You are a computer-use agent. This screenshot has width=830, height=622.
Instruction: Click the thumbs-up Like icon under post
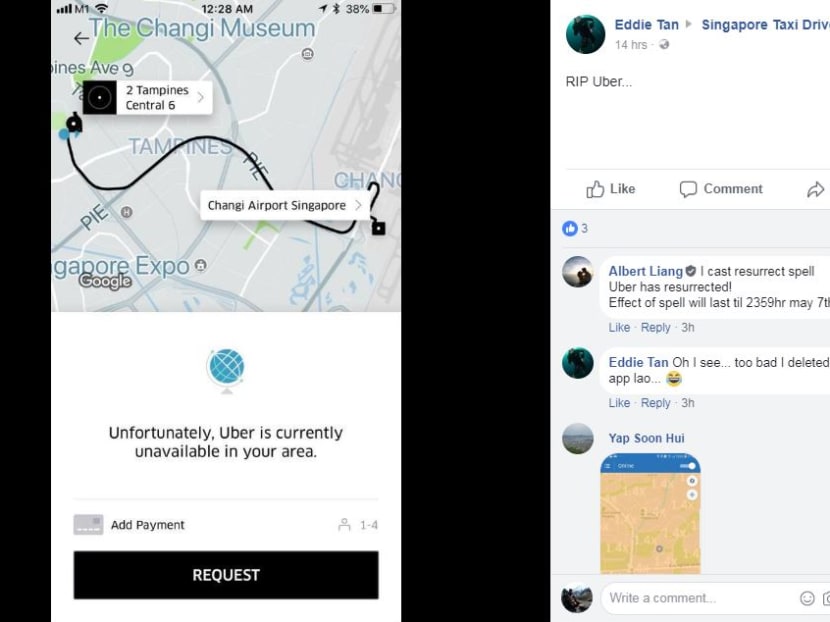[595, 188]
